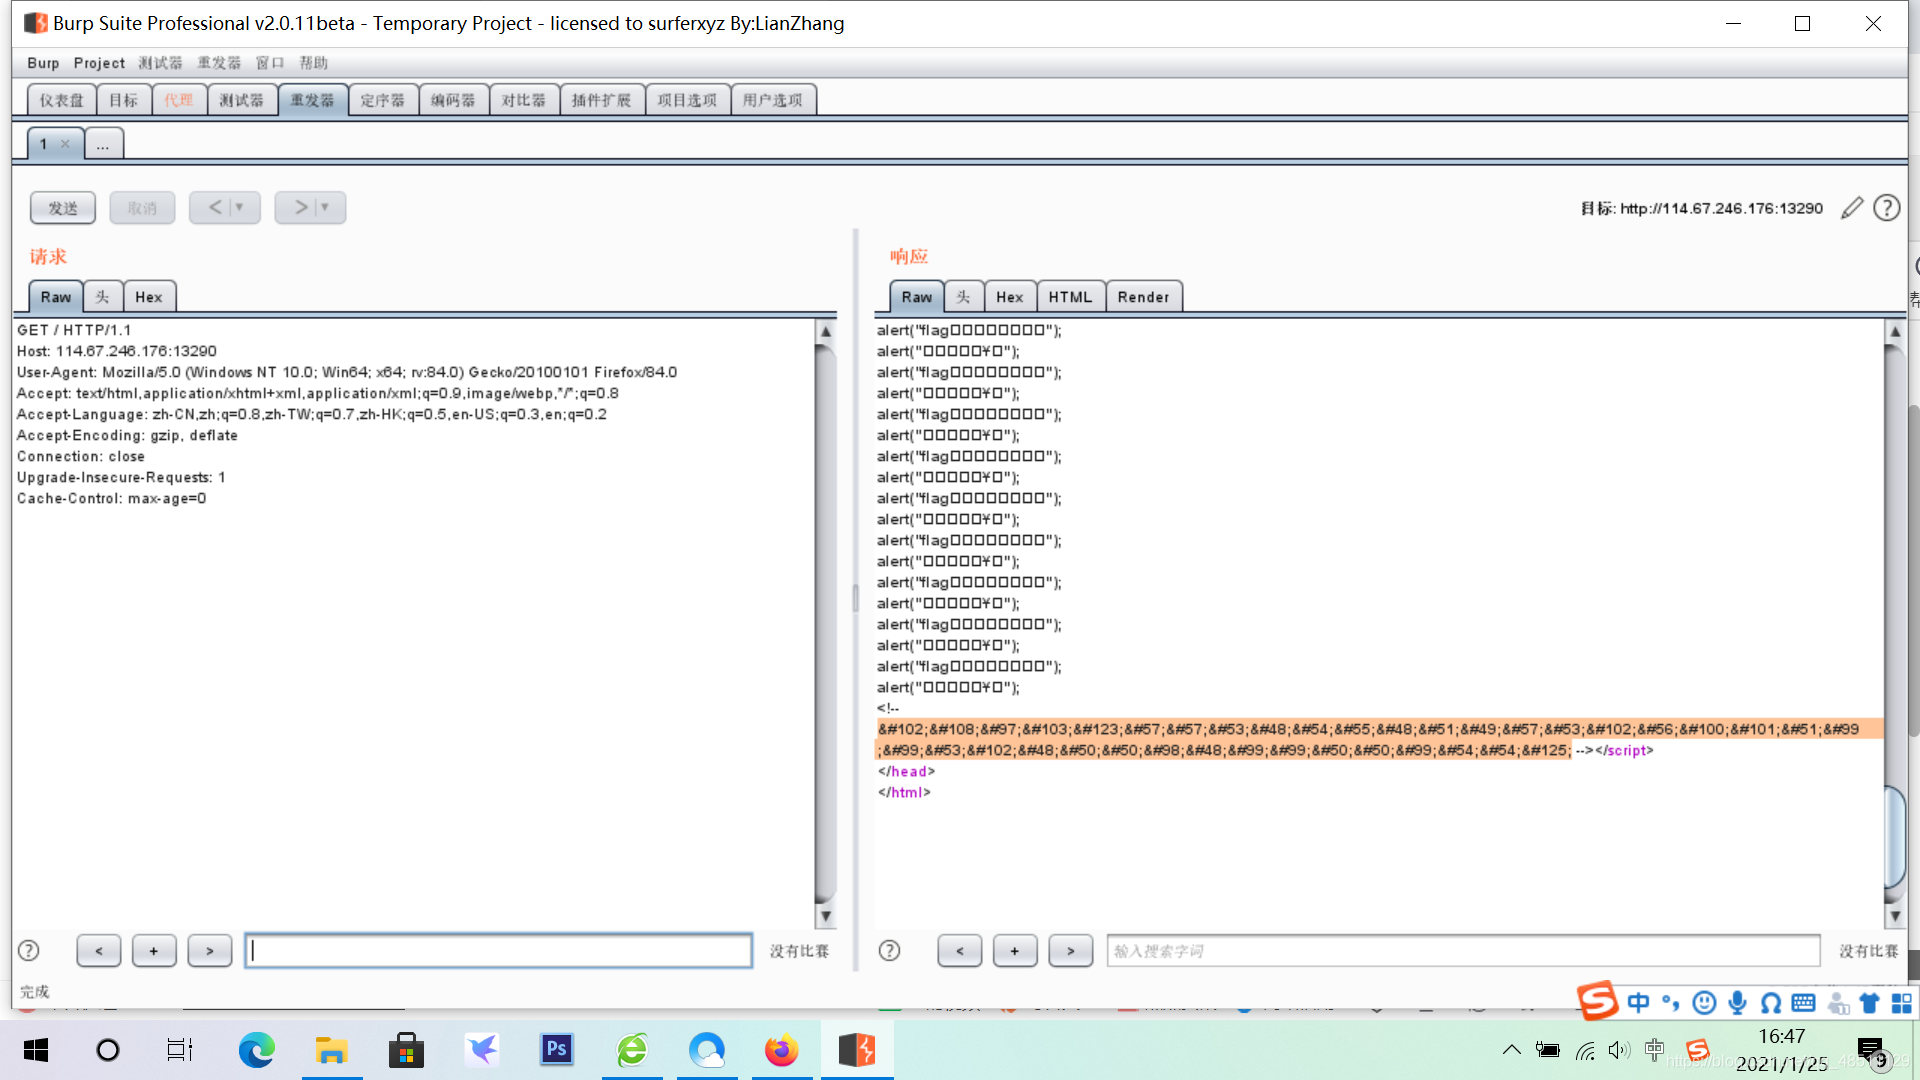This screenshot has width=1920, height=1080.
Task: Select request 头 headers tab
Action: [102, 297]
